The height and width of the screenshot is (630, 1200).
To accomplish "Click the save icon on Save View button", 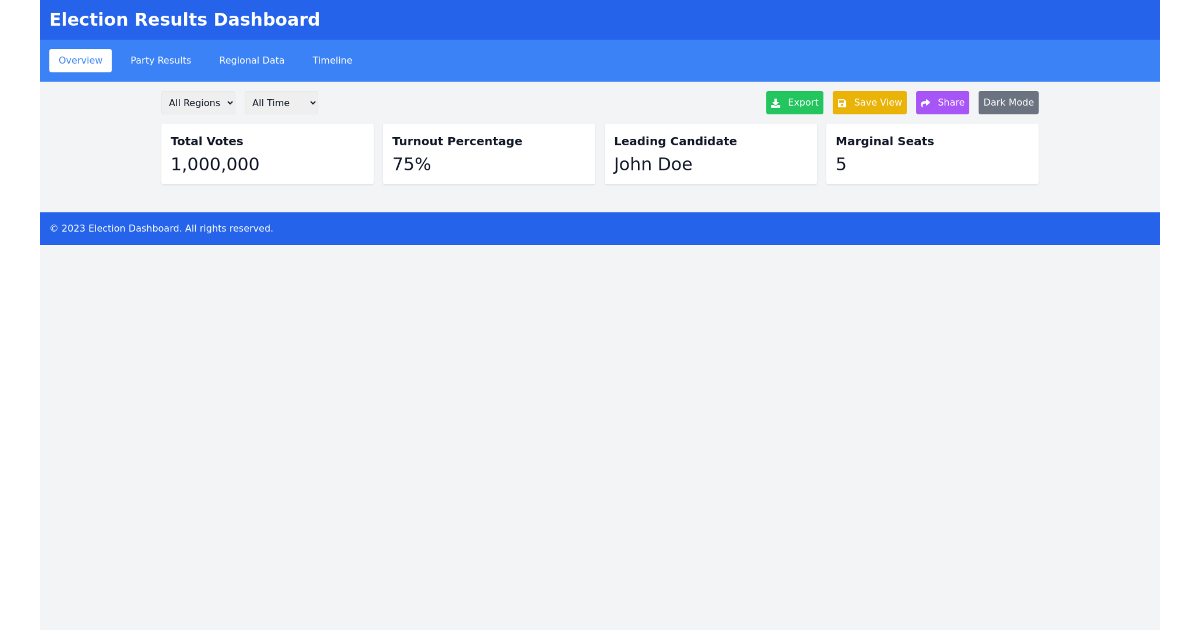I will (x=842, y=102).
